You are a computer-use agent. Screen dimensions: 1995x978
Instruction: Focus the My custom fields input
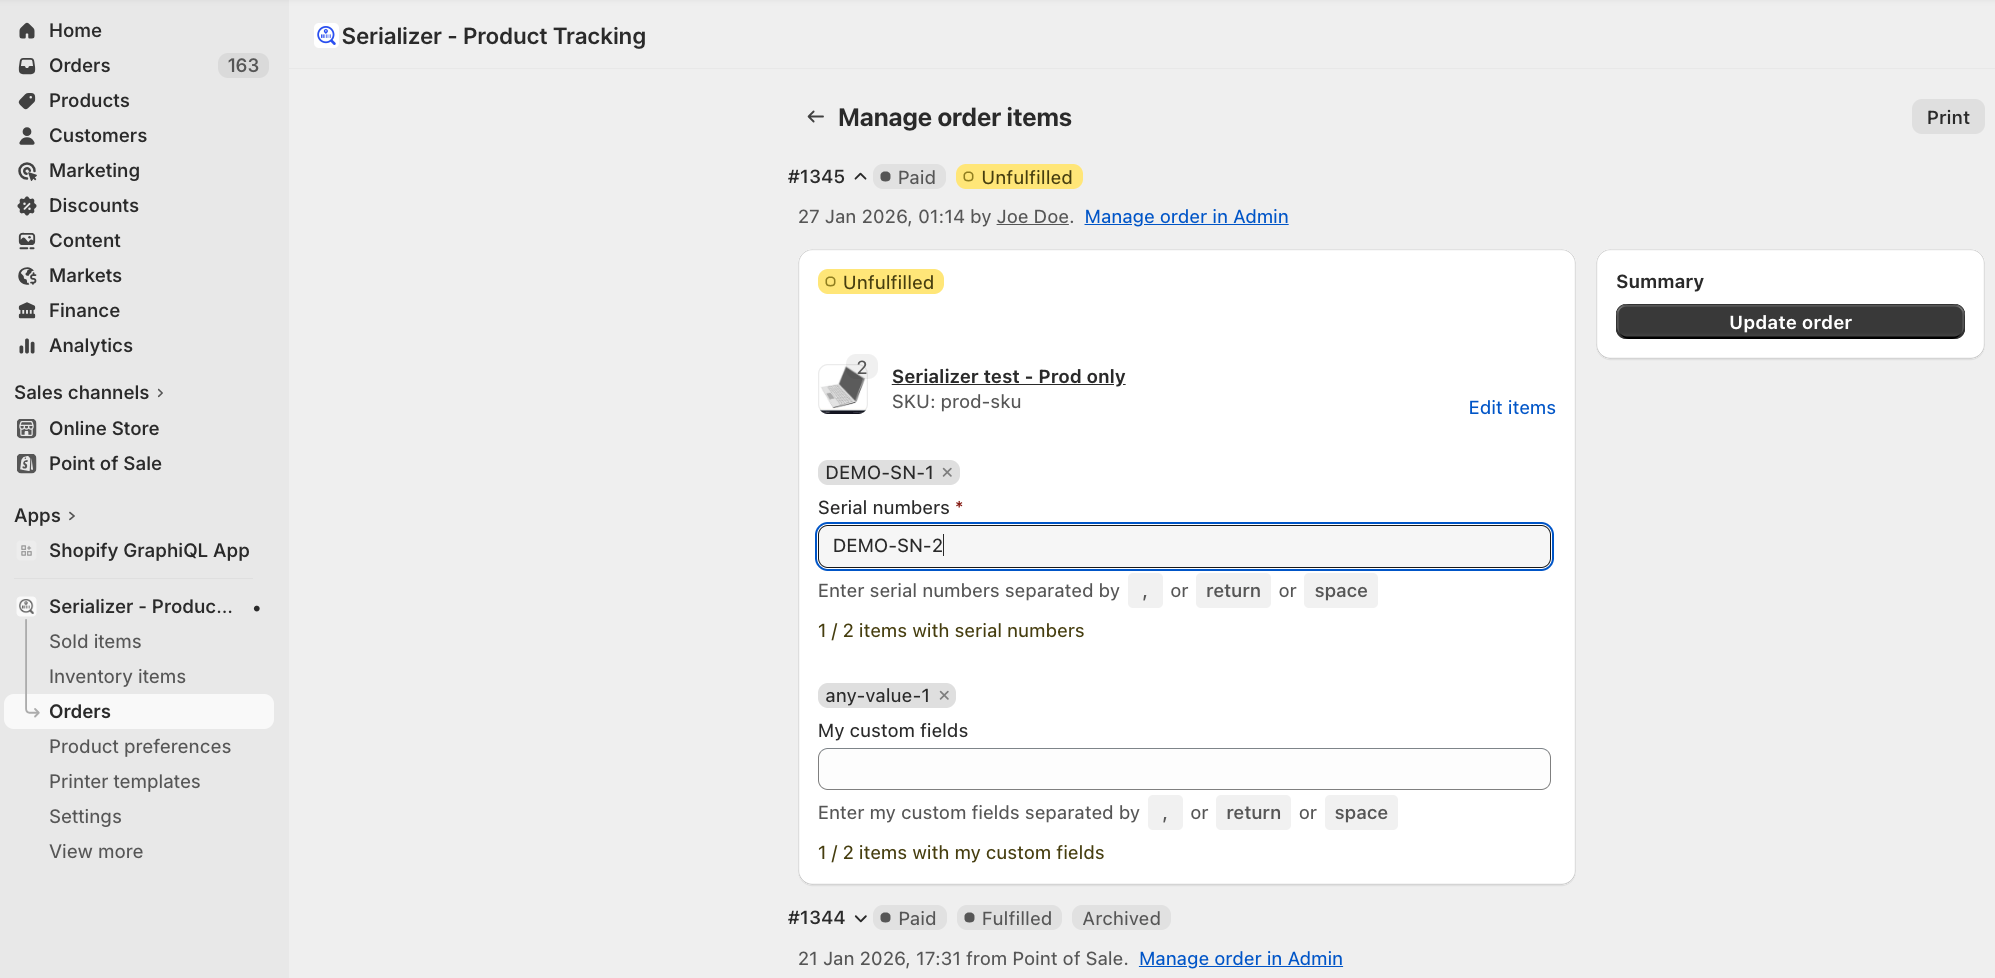coord(1184,769)
